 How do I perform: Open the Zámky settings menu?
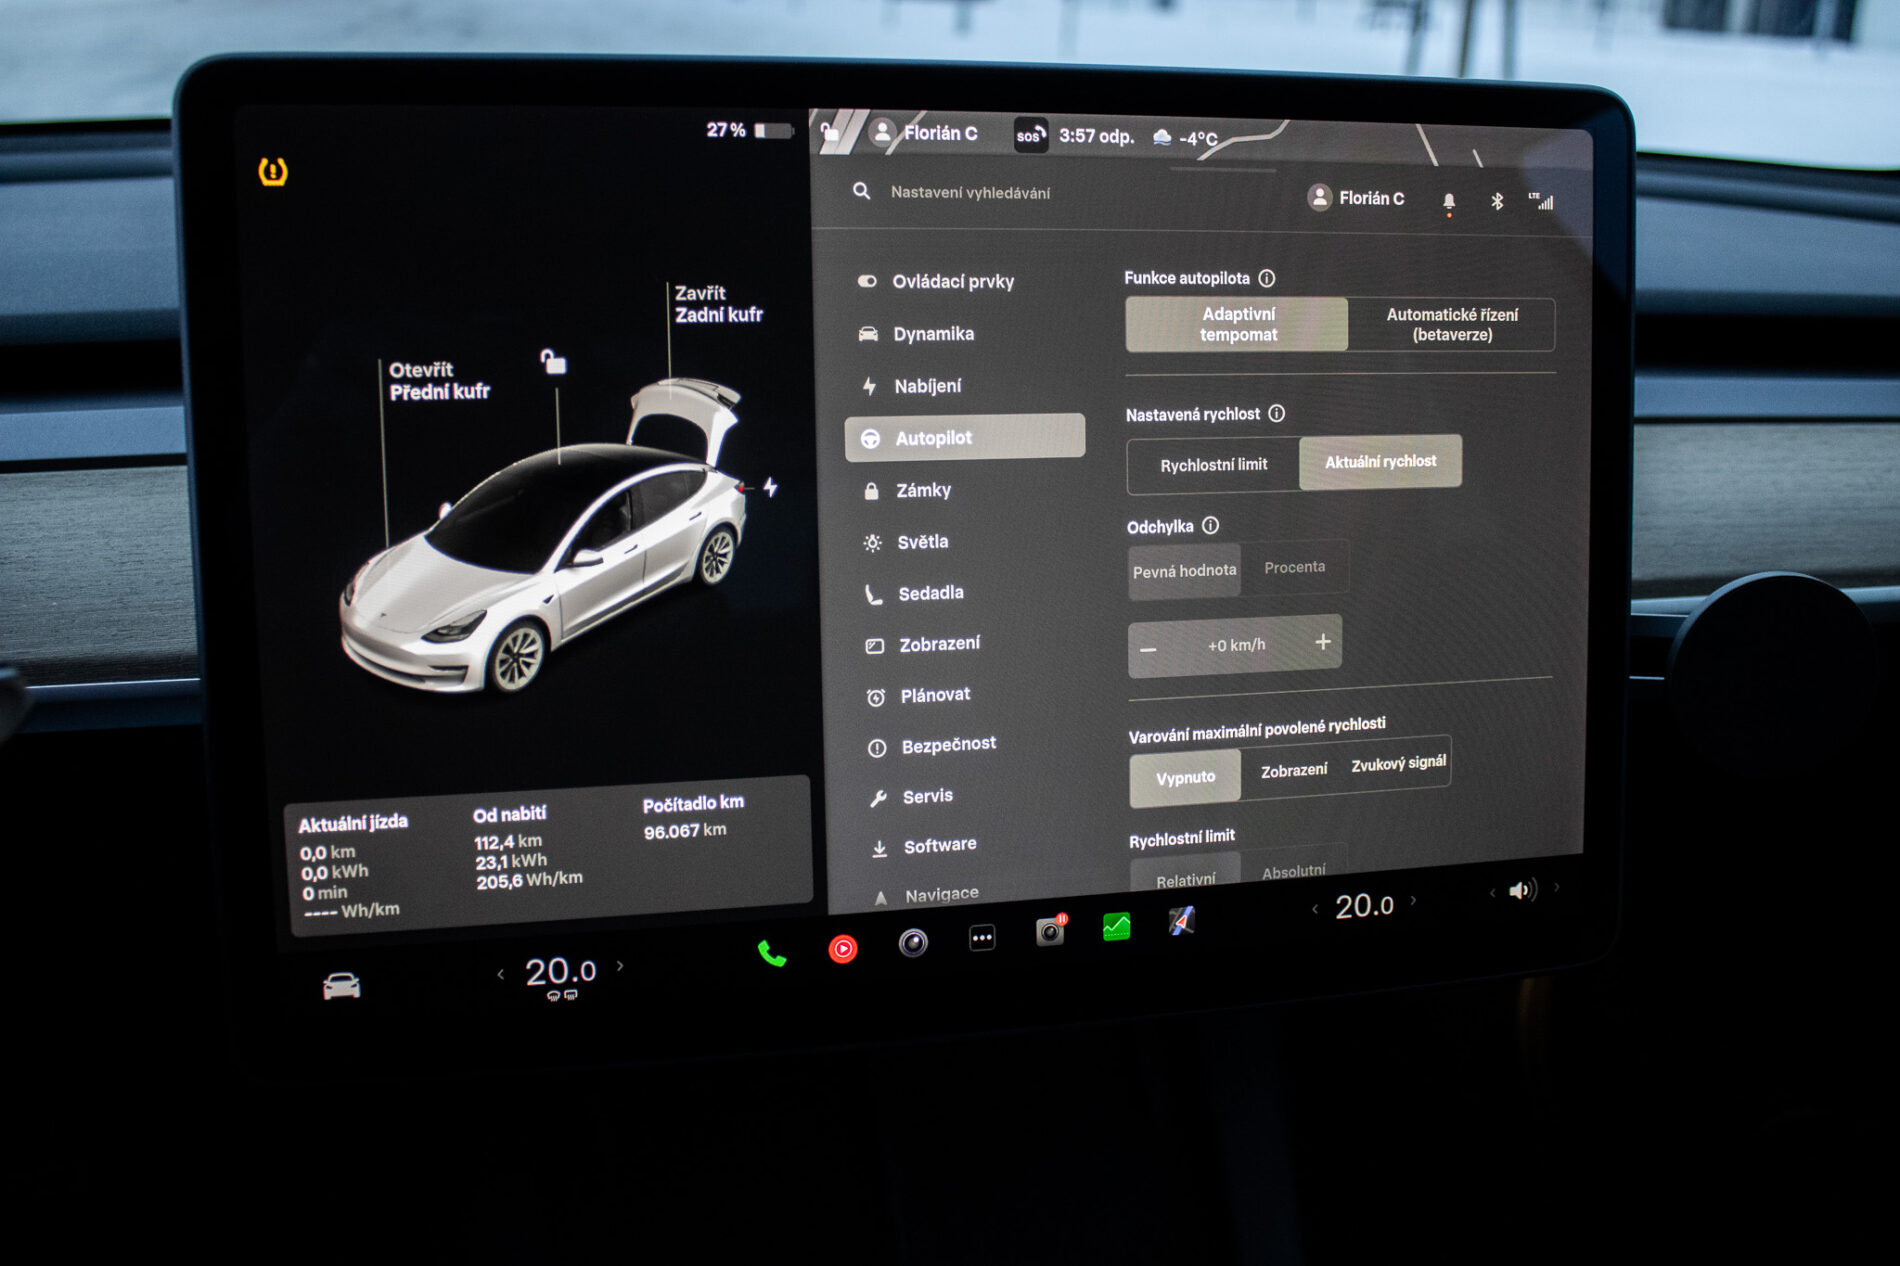pos(922,490)
